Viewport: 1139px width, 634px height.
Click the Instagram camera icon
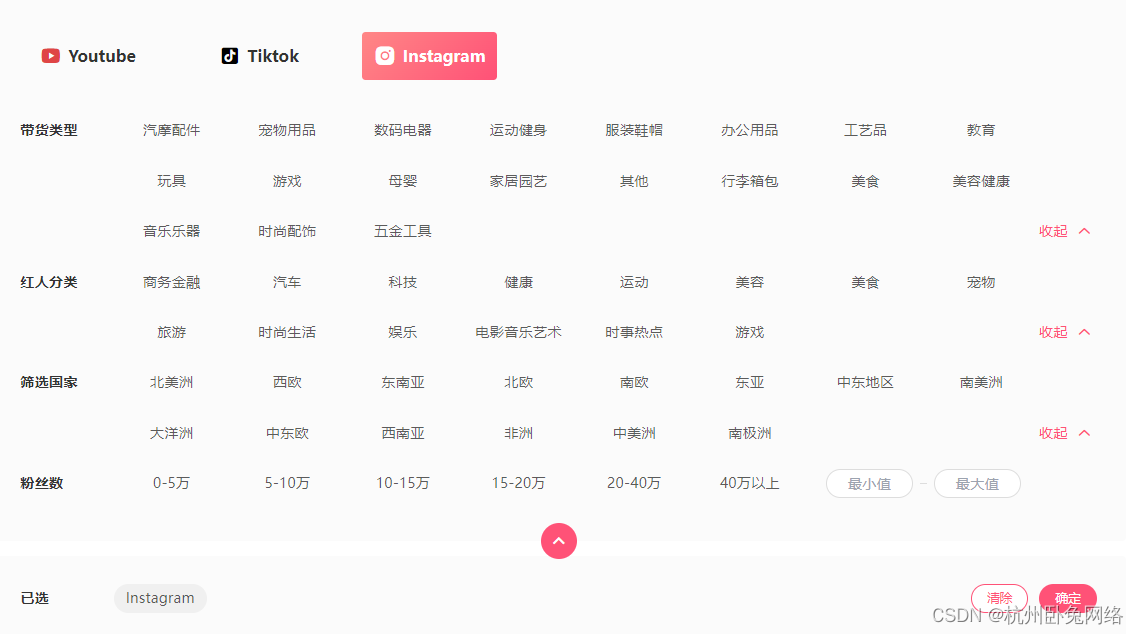pyautogui.click(x=385, y=56)
